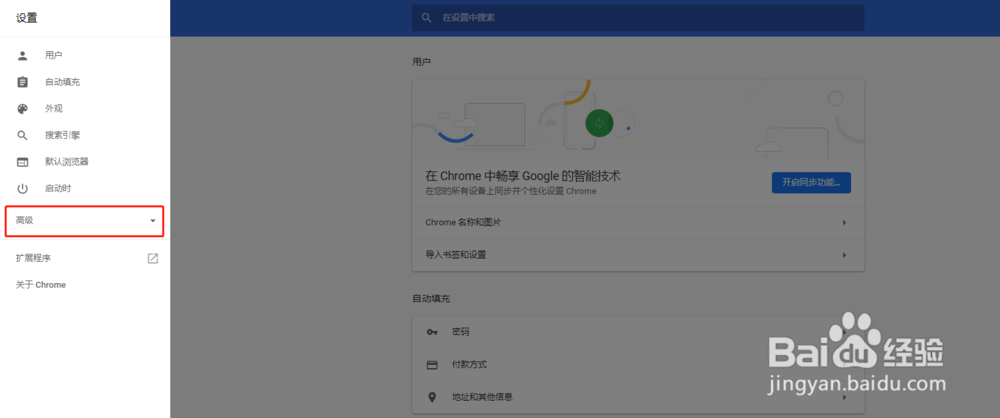Click the key icon in the 密码 row
The height and width of the screenshot is (418, 1000).
[x=432, y=332]
